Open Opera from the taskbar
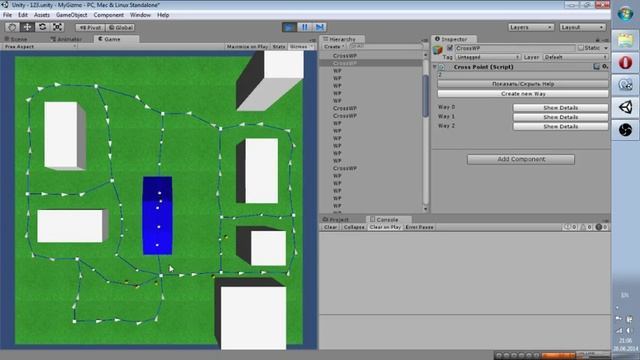Screen dimensions: 640x360 pos(625,63)
